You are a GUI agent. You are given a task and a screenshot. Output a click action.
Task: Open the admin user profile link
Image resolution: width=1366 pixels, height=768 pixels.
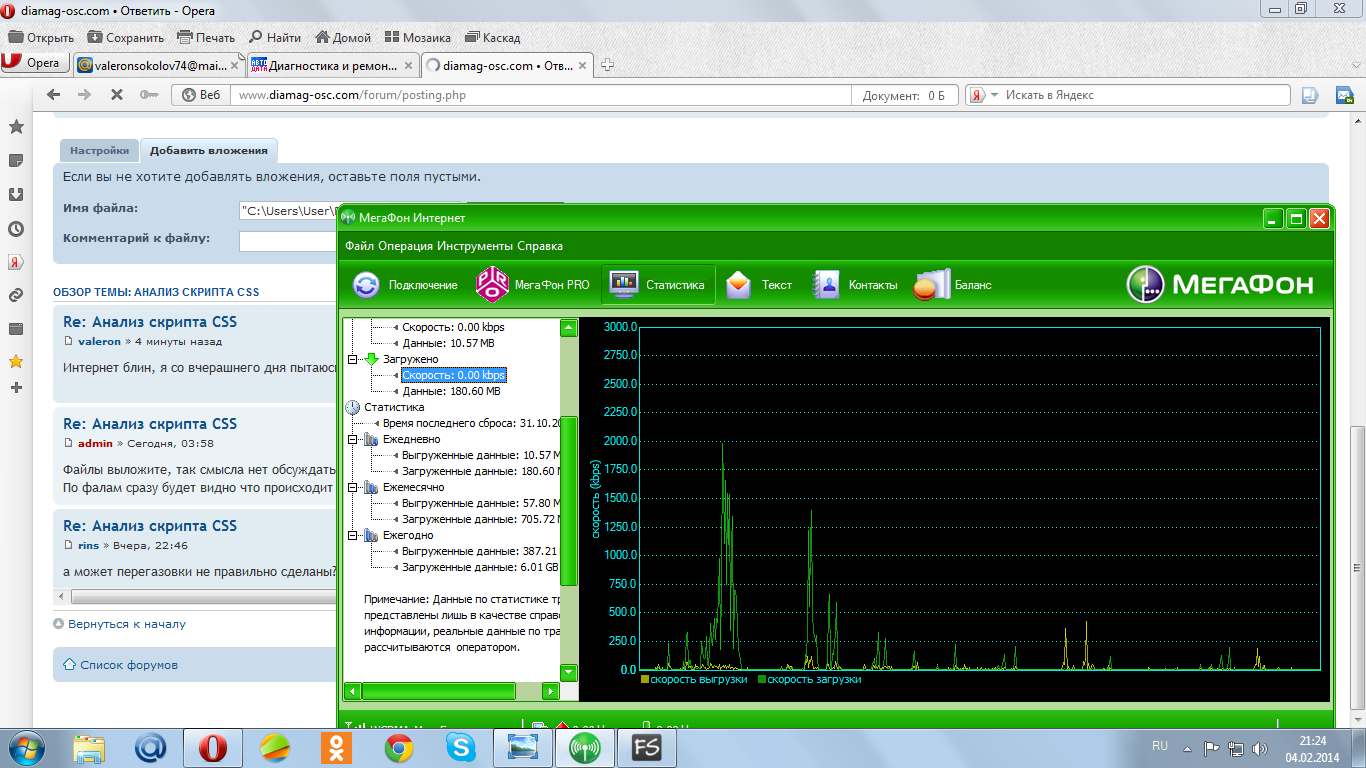click(95, 443)
